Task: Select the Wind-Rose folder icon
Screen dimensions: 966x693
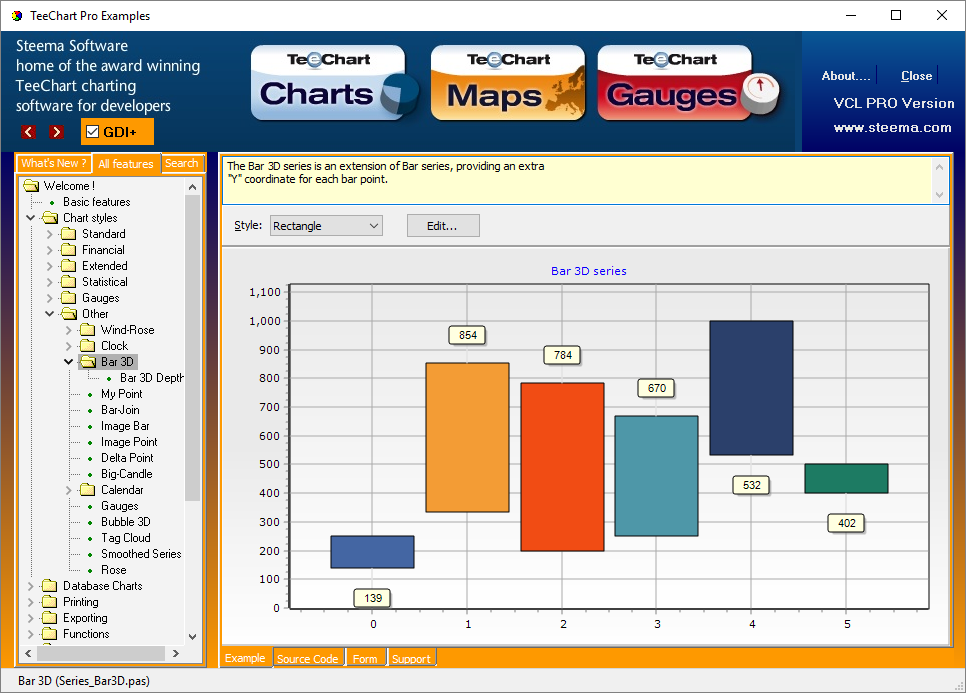Action: coord(87,330)
